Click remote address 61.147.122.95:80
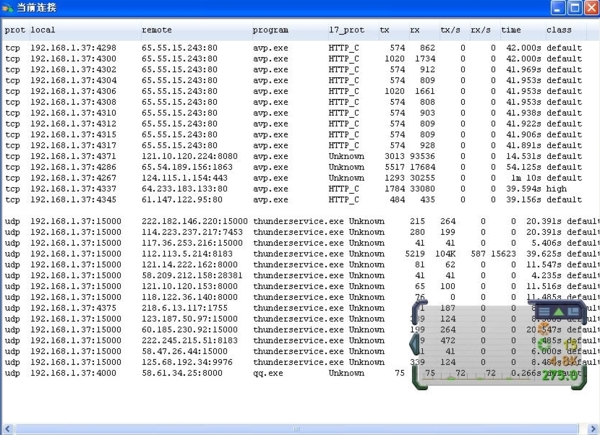The image size is (600, 435). point(182,200)
